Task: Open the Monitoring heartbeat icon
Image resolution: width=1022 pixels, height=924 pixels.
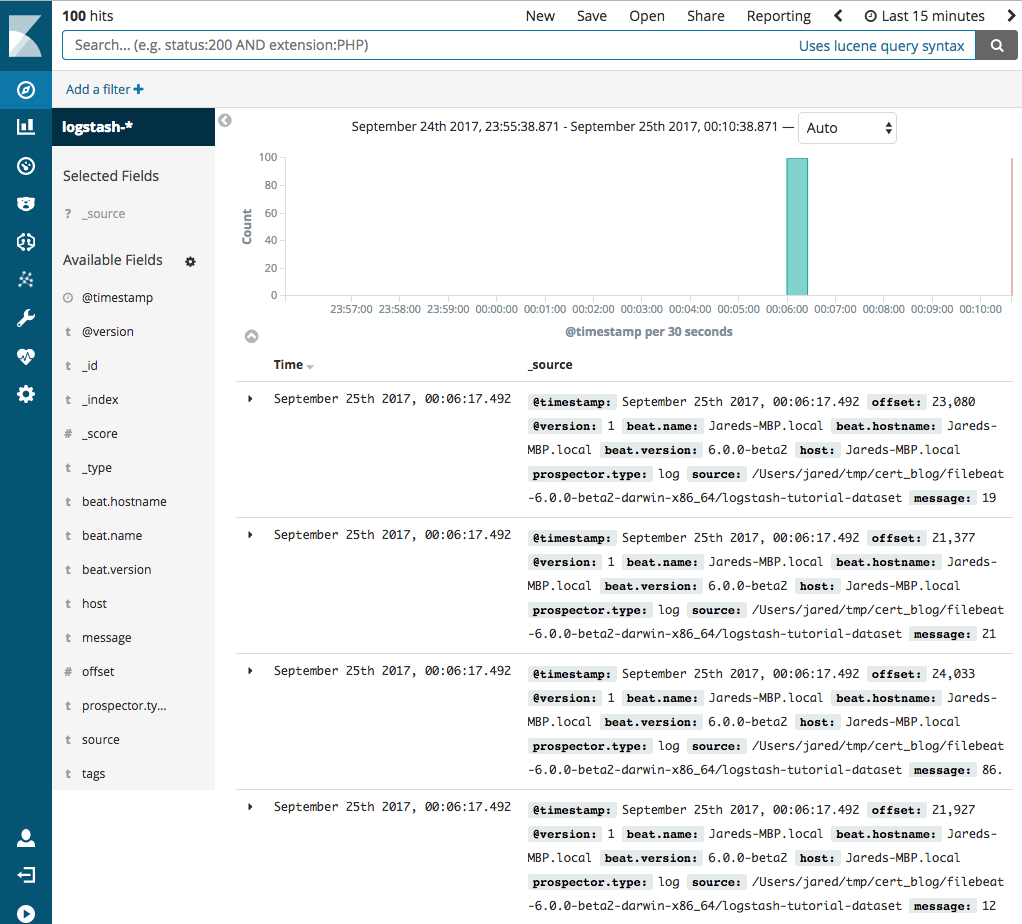Action: click(25, 356)
